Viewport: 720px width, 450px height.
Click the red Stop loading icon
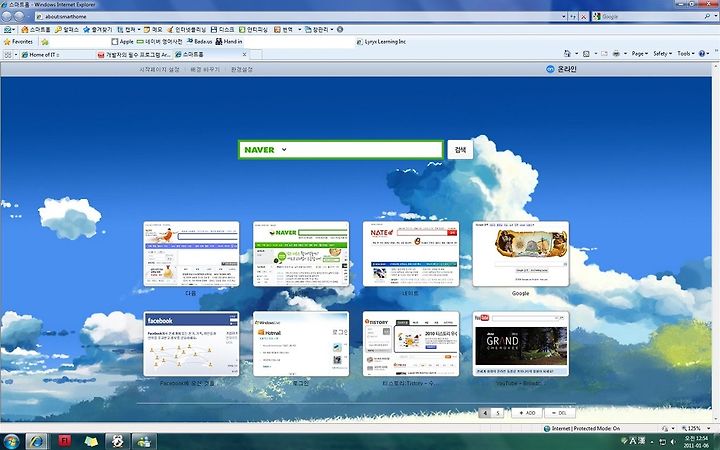584,16
